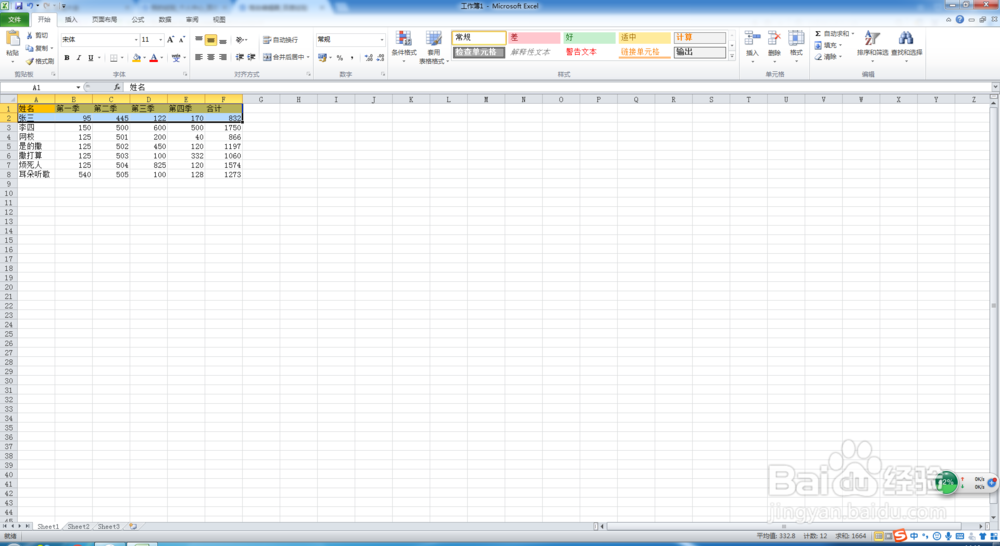Apply the Check Cell (检查单元格) style
Viewport: 1000px width, 546px height.
point(479,52)
